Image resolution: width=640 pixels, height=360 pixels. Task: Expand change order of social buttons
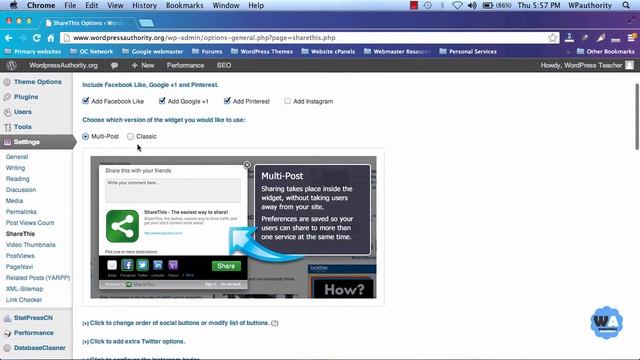[176, 323]
